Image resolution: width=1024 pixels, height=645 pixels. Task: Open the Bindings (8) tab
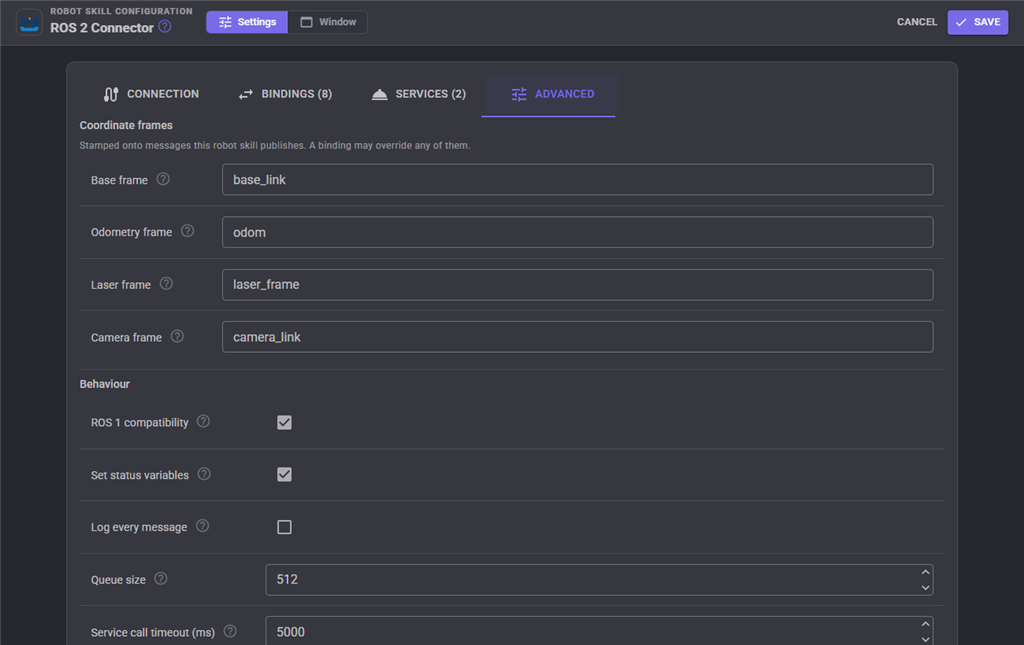tap(285, 95)
